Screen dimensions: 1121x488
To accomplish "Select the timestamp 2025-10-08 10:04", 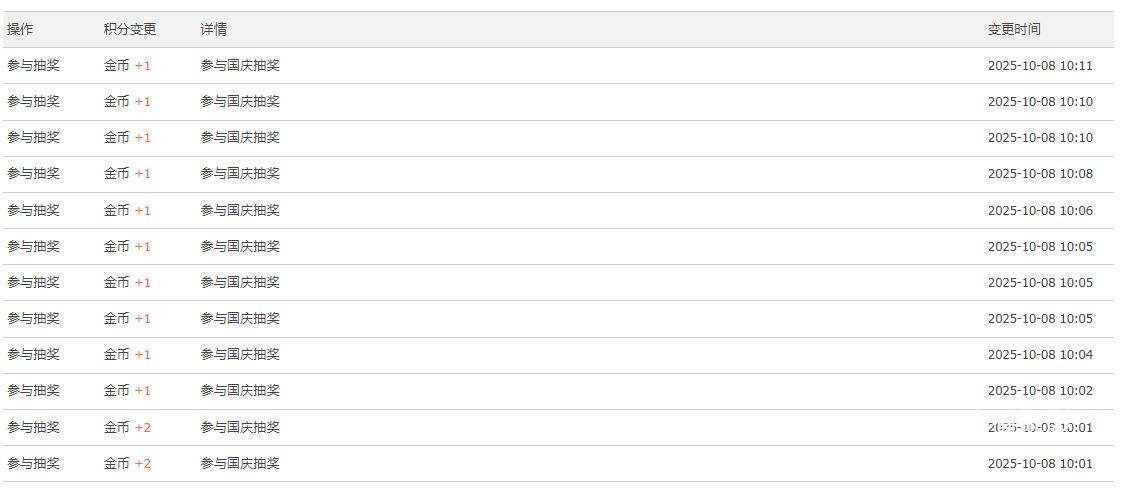I will coord(1040,354).
